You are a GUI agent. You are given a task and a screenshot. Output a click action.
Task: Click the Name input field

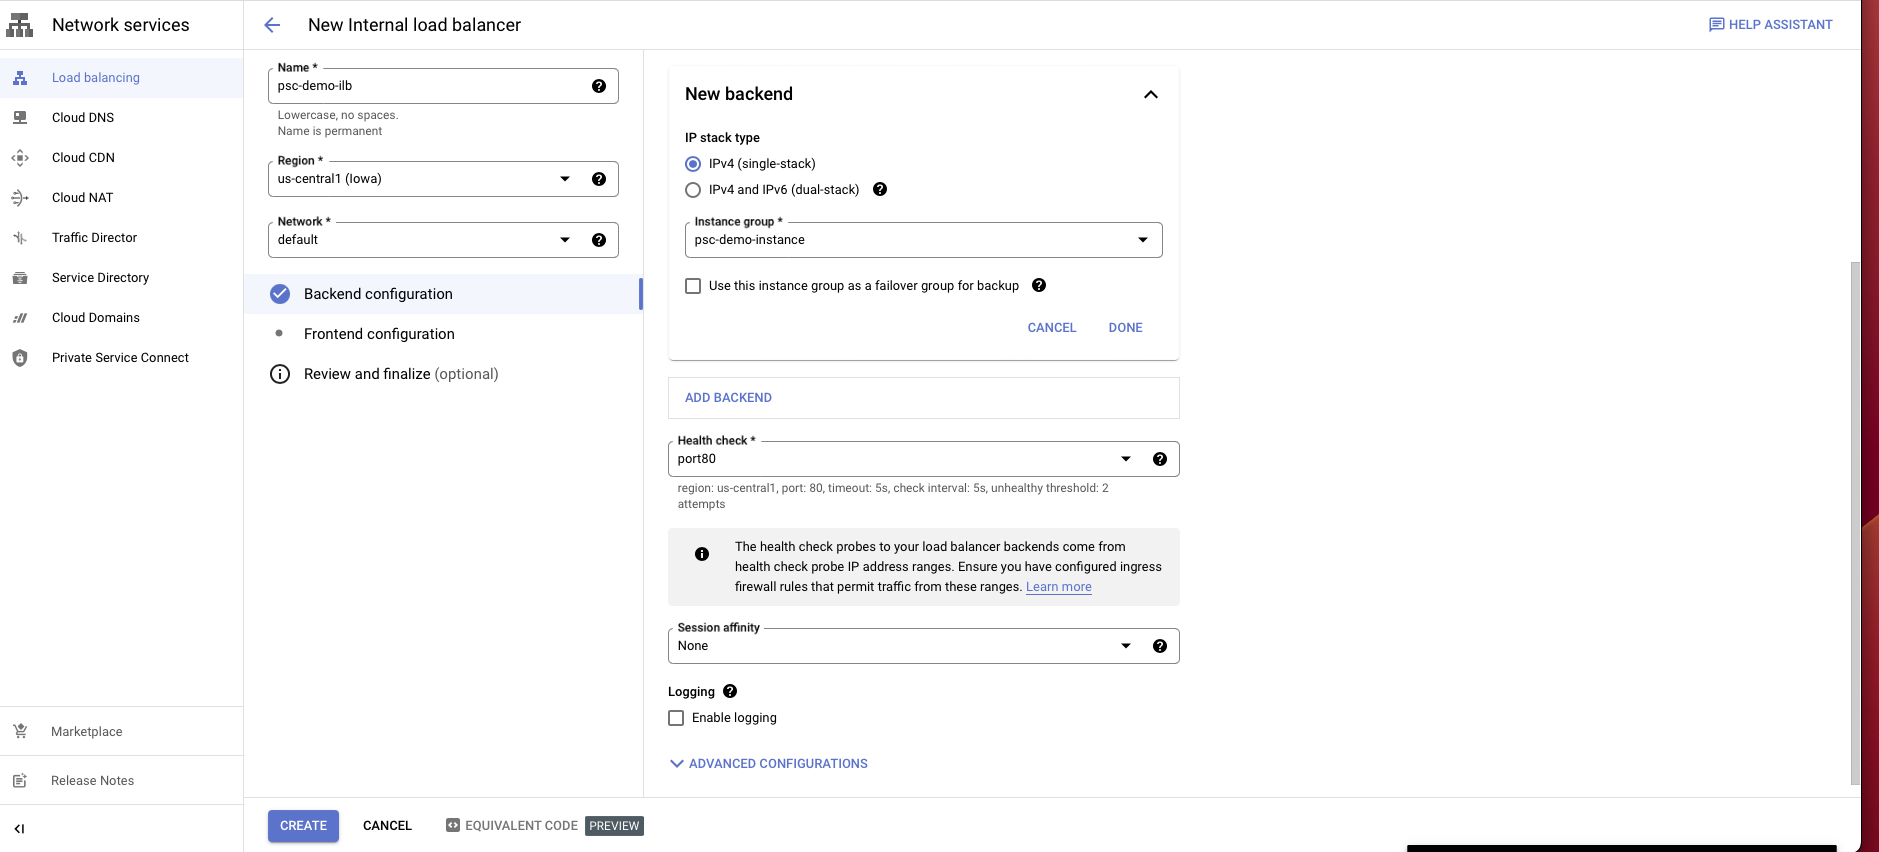(x=430, y=86)
